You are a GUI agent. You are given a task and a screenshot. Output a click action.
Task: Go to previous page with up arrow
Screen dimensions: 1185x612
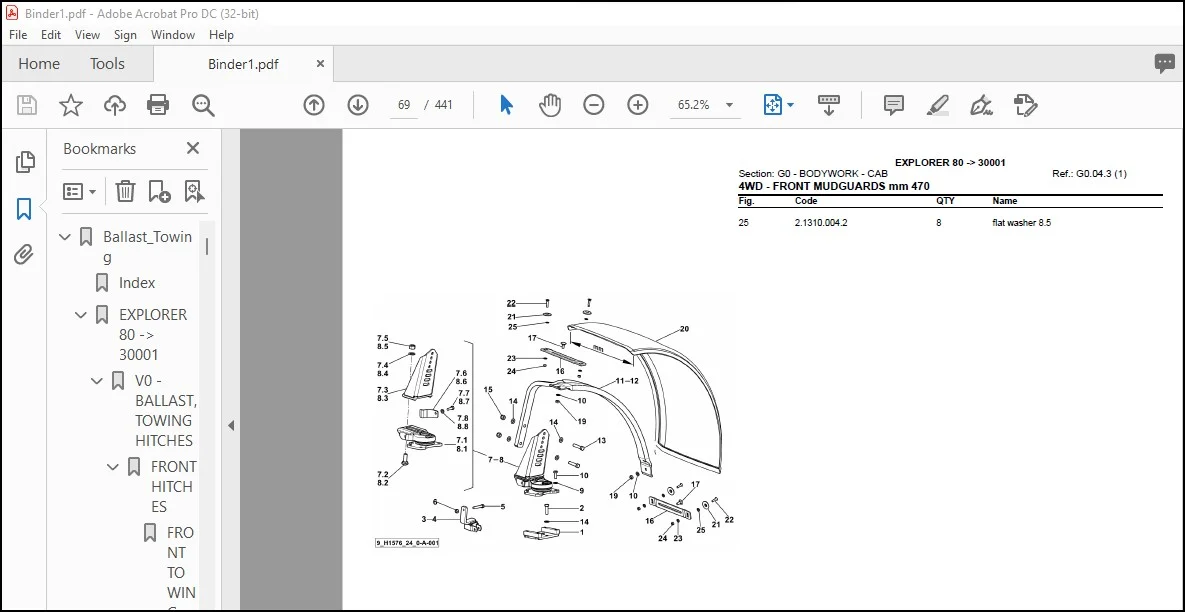point(314,105)
